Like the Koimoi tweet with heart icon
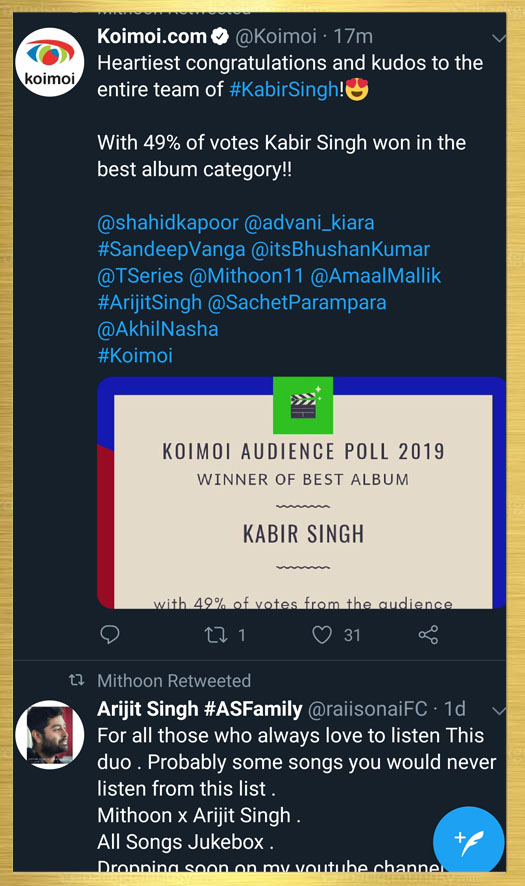 pos(322,635)
